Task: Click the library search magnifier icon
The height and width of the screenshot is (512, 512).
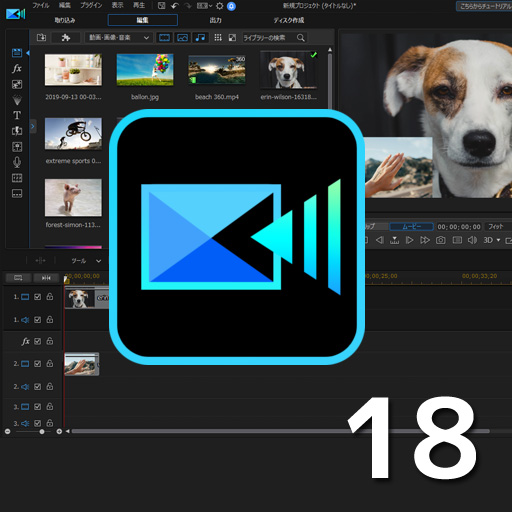Action: click(x=301, y=38)
